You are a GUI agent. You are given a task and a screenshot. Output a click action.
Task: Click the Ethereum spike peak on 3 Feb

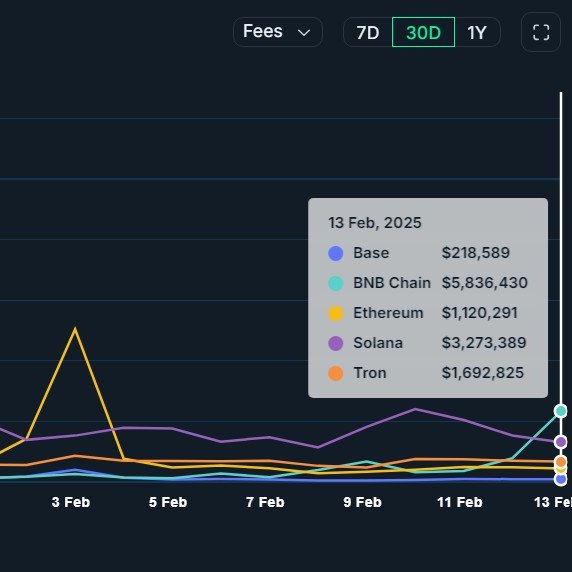(75, 329)
